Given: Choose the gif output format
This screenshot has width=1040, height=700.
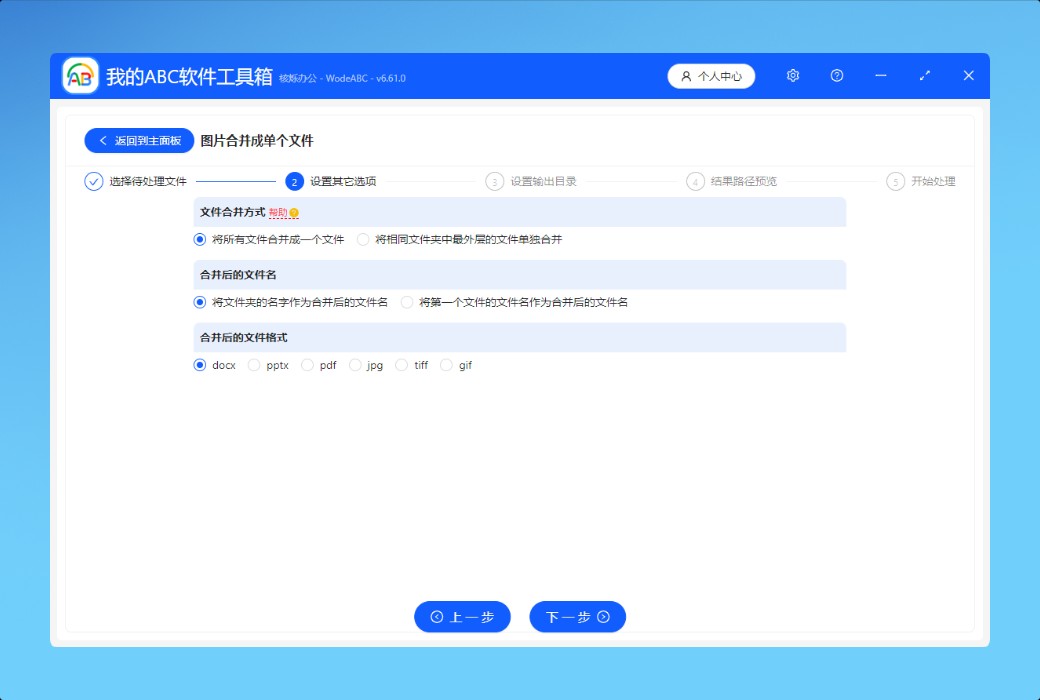Looking at the screenshot, I should click(x=446, y=365).
